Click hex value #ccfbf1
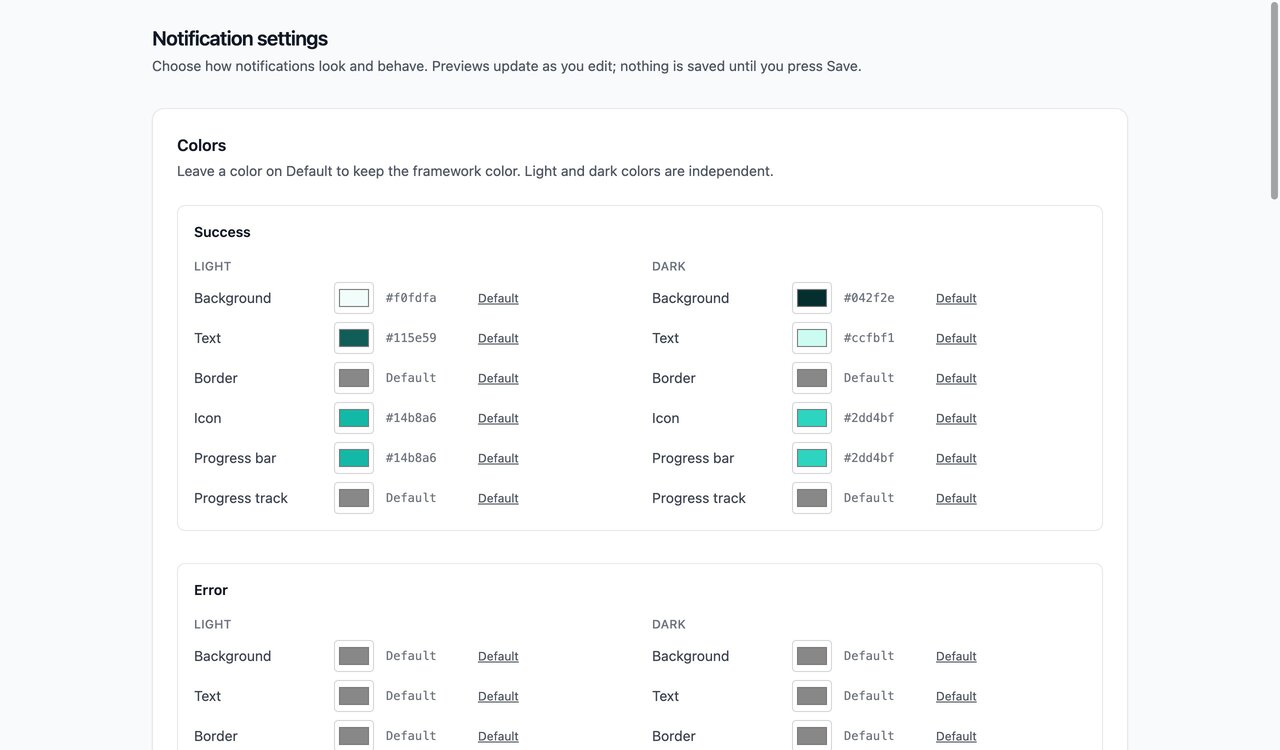The width and height of the screenshot is (1280, 750). (869, 338)
